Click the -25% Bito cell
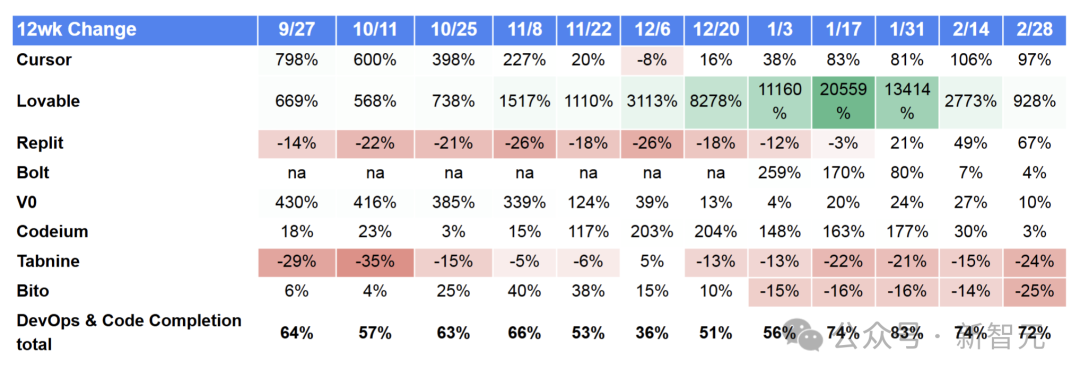Screen dimensions: 1080x379 pos(1034,291)
